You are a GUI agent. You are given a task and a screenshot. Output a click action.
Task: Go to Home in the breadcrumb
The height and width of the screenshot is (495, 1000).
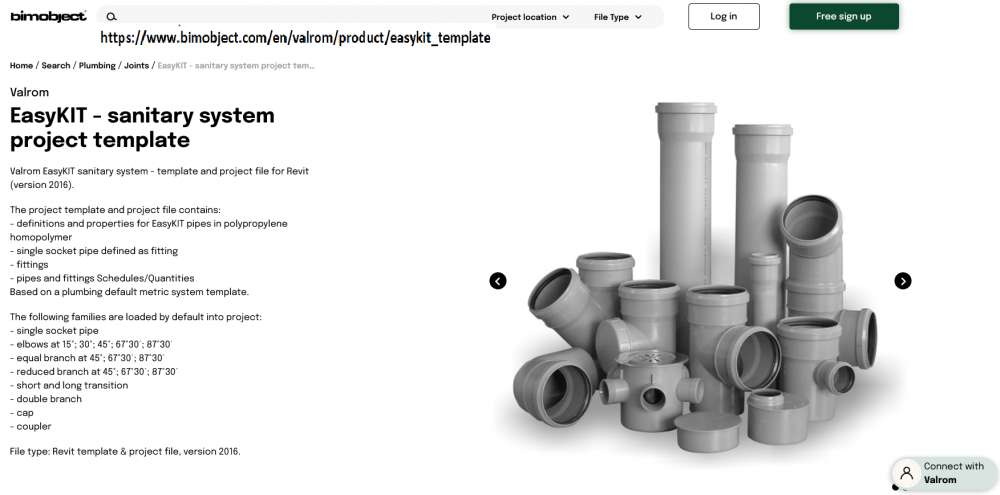coord(21,66)
